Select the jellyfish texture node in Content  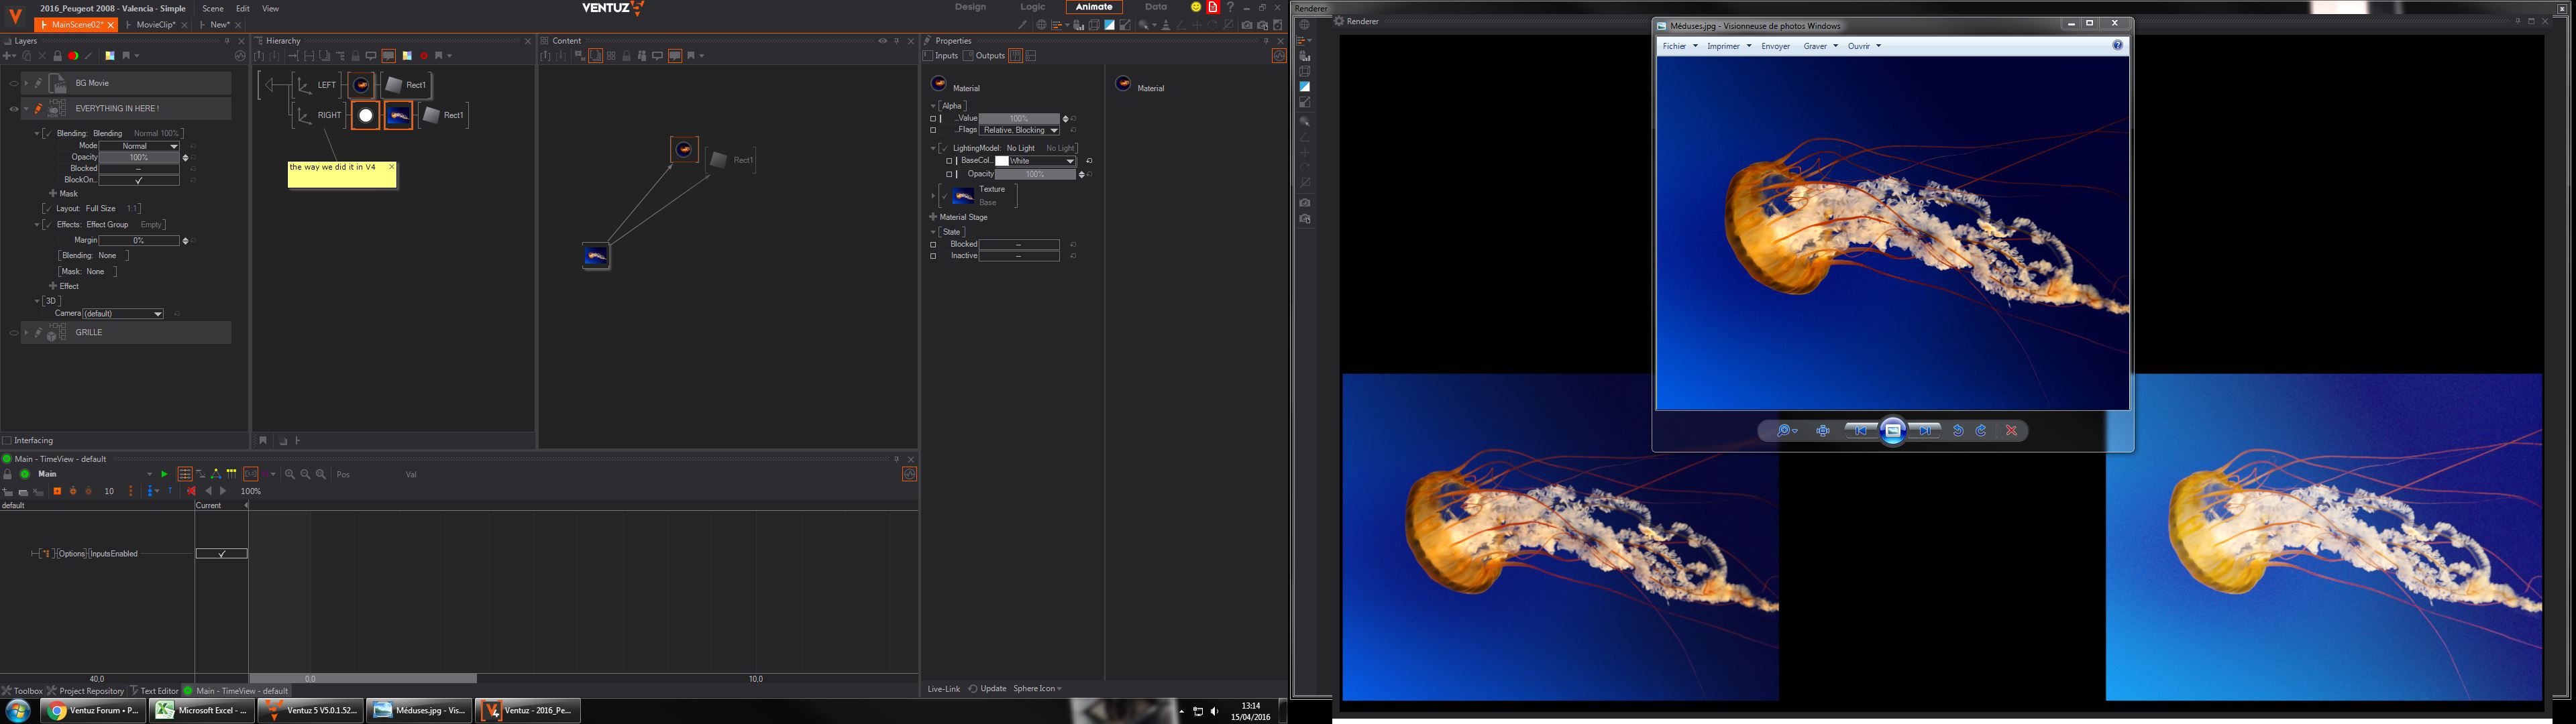tap(596, 256)
